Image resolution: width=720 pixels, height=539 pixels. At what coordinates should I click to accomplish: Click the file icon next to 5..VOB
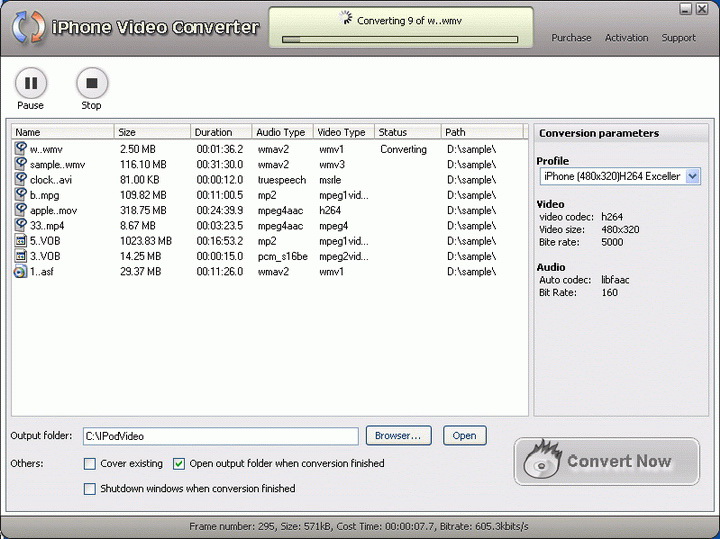pyautogui.click(x=20, y=241)
